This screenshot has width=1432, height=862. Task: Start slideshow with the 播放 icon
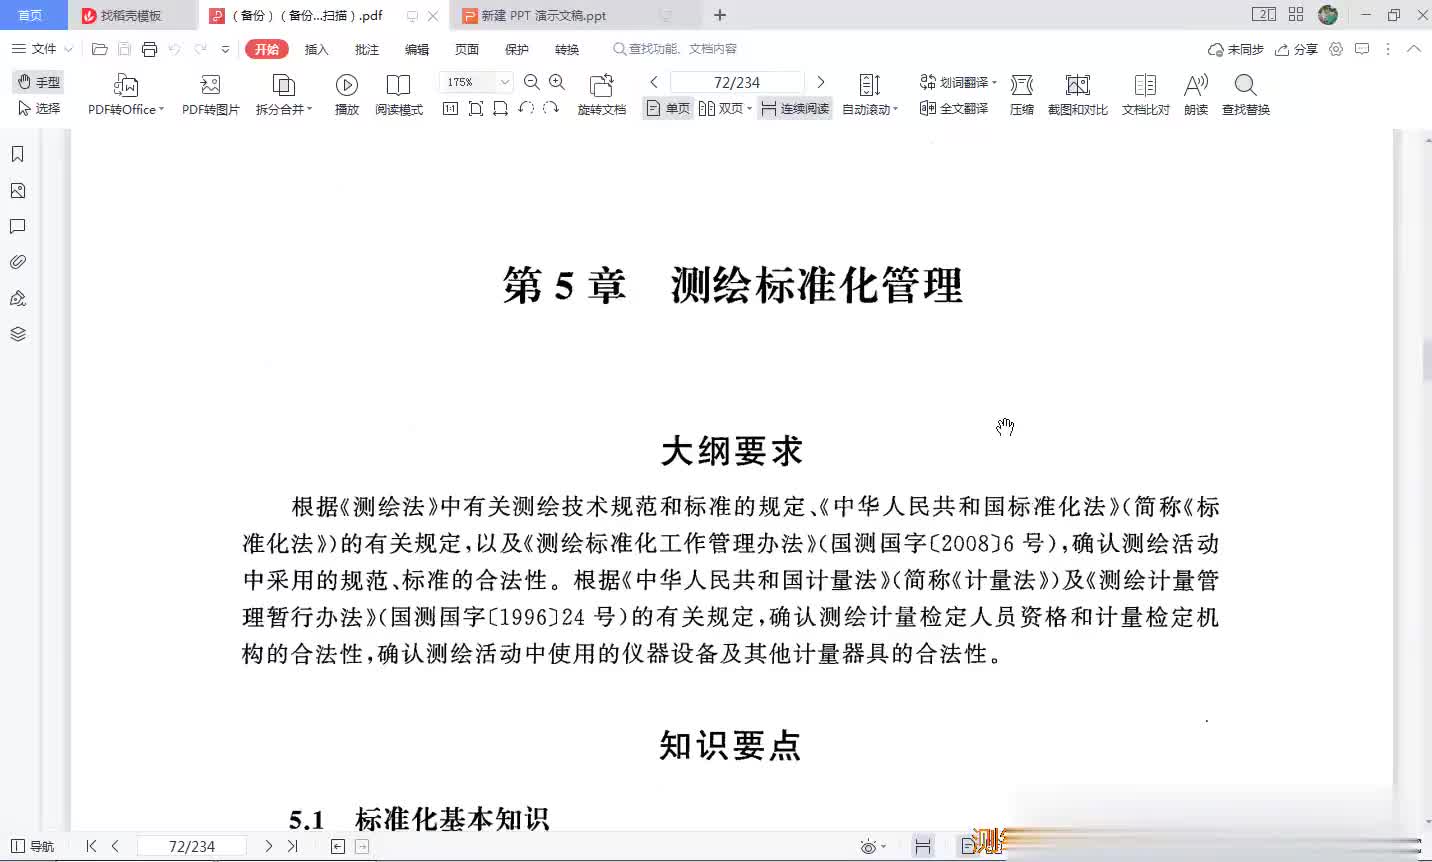[x=346, y=86]
